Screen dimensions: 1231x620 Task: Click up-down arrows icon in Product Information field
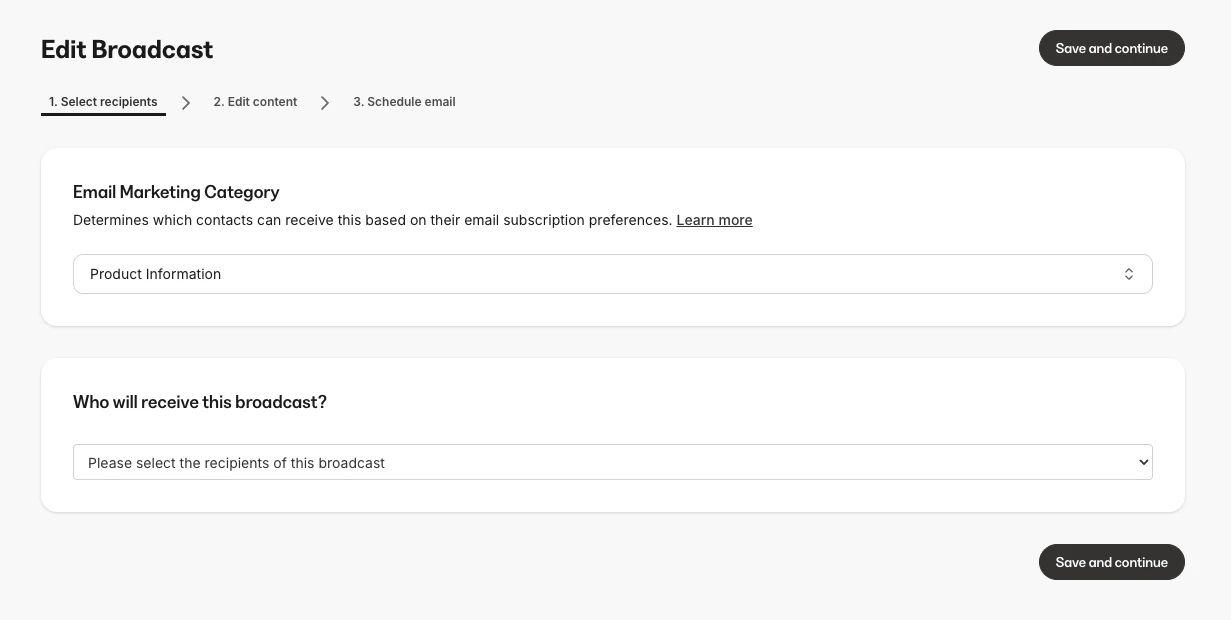click(x=1128, y=274)
